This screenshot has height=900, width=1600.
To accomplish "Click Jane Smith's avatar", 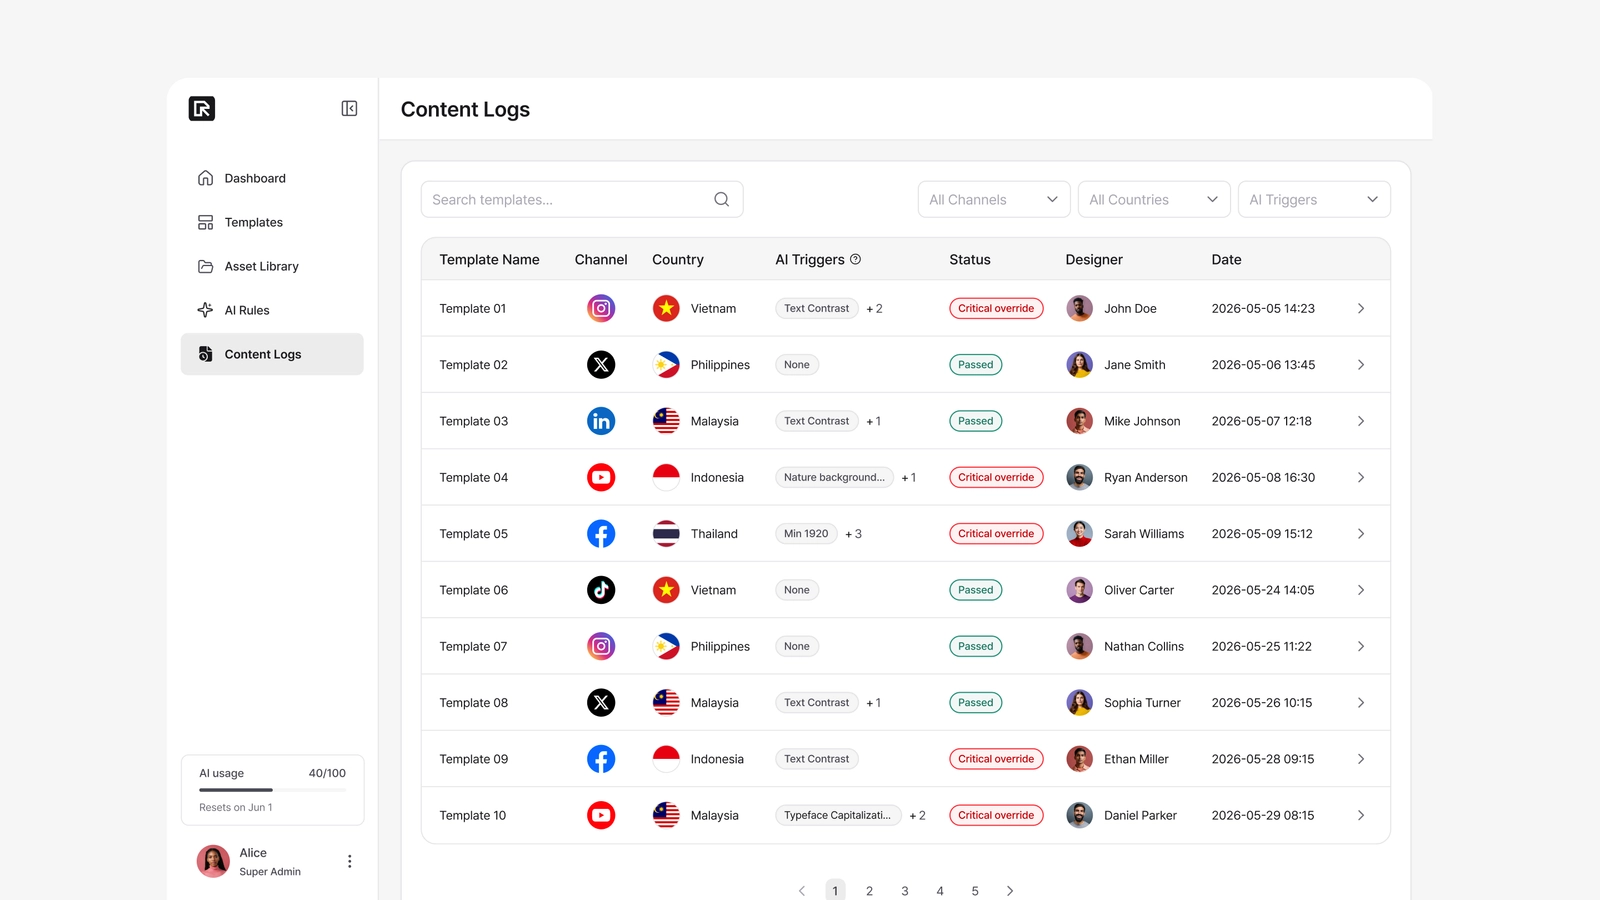I will point(1079,365).
